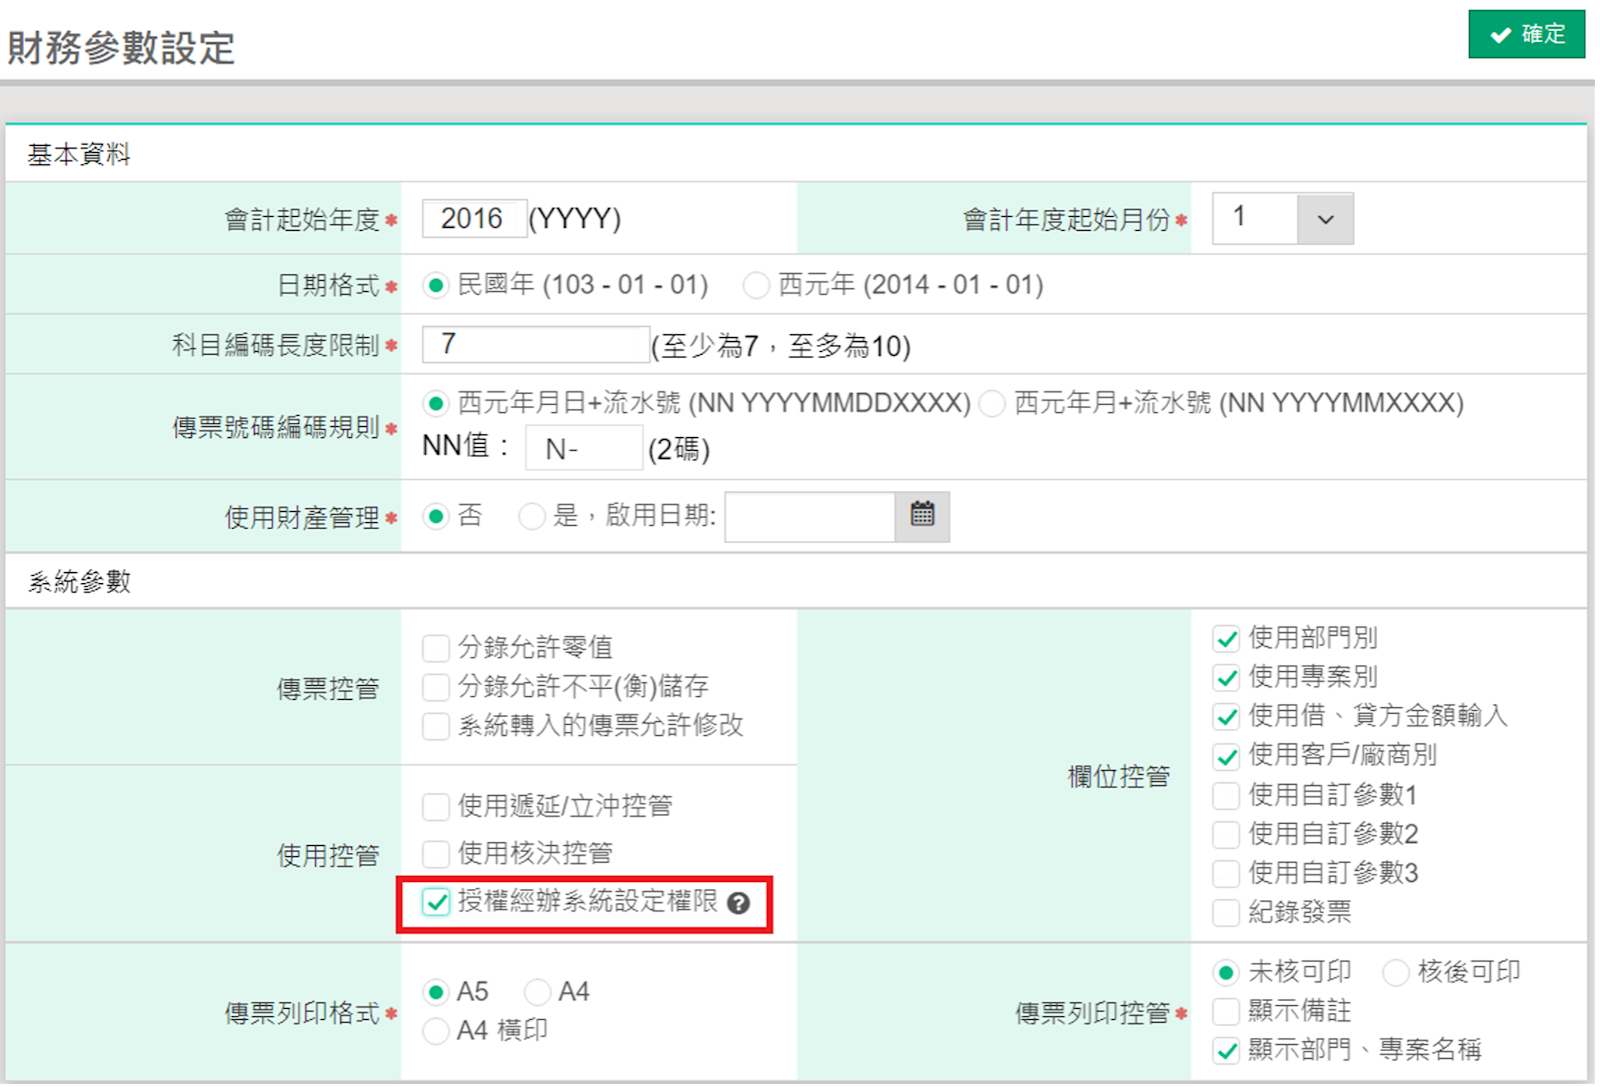Click the 會計起始年度 year input field
Screen dimensions: 1600x1087
pyautogui.click(x=474, y=219)
